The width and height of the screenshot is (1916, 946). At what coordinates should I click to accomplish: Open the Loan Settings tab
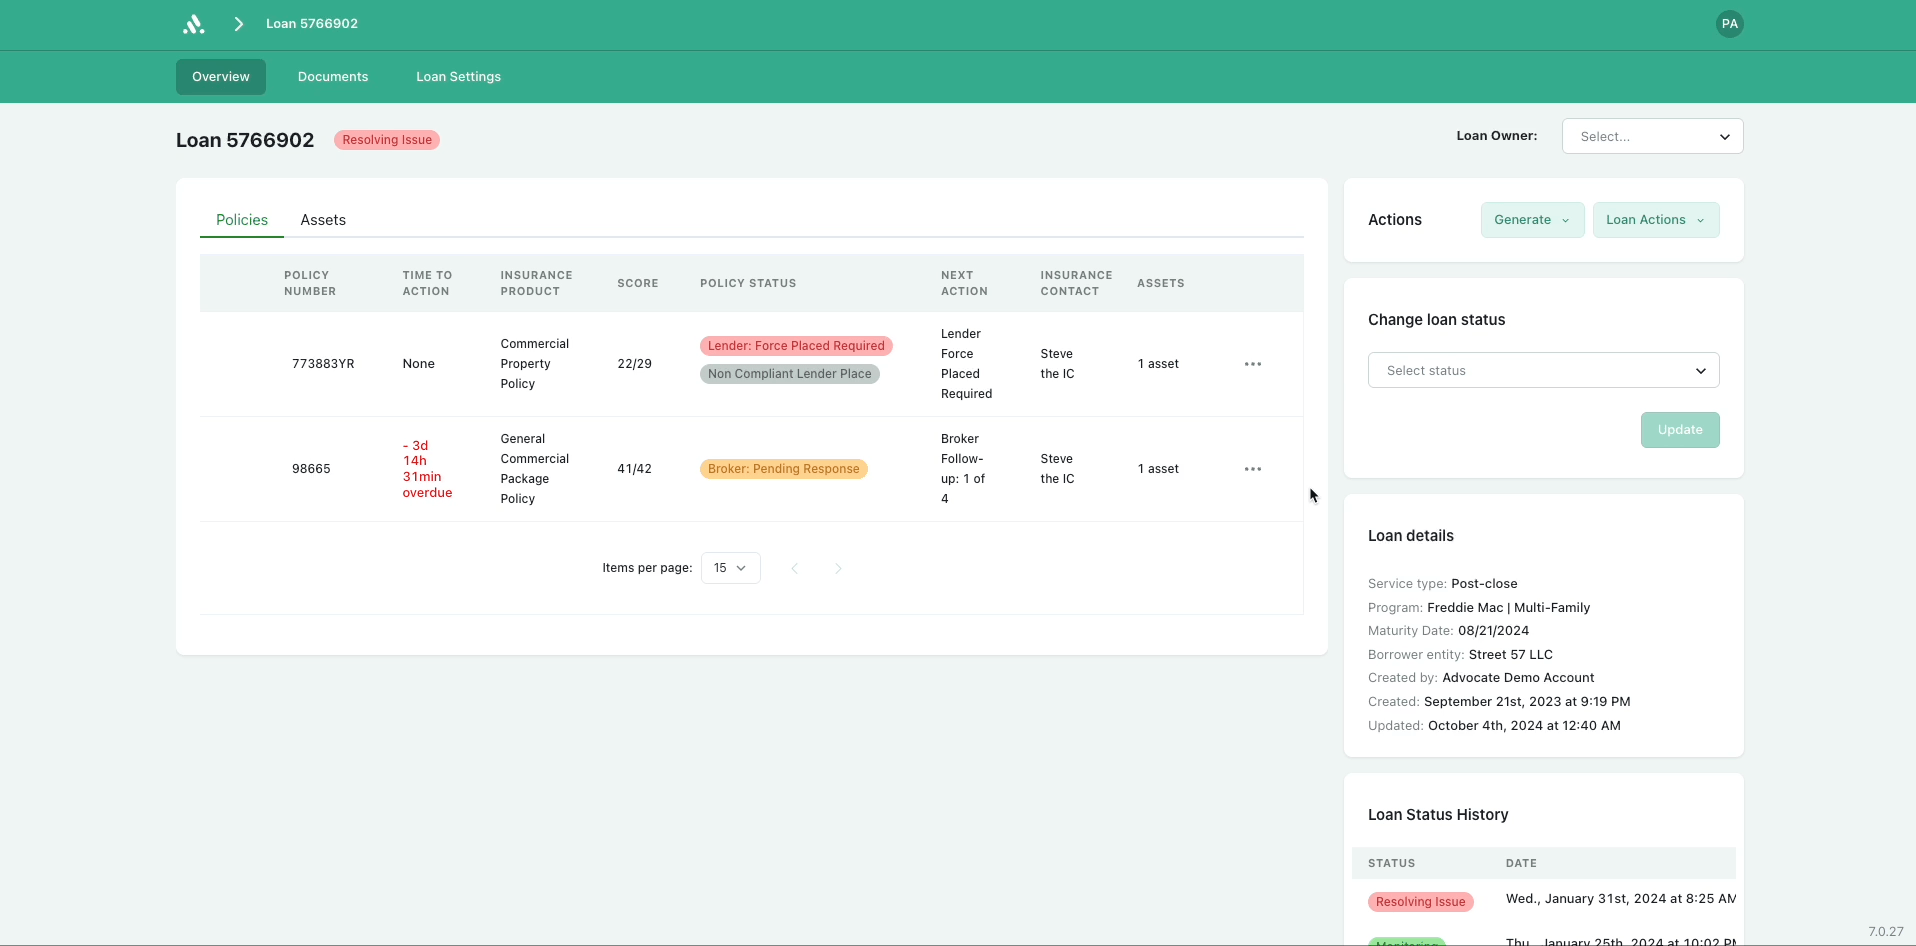(458, 77)
